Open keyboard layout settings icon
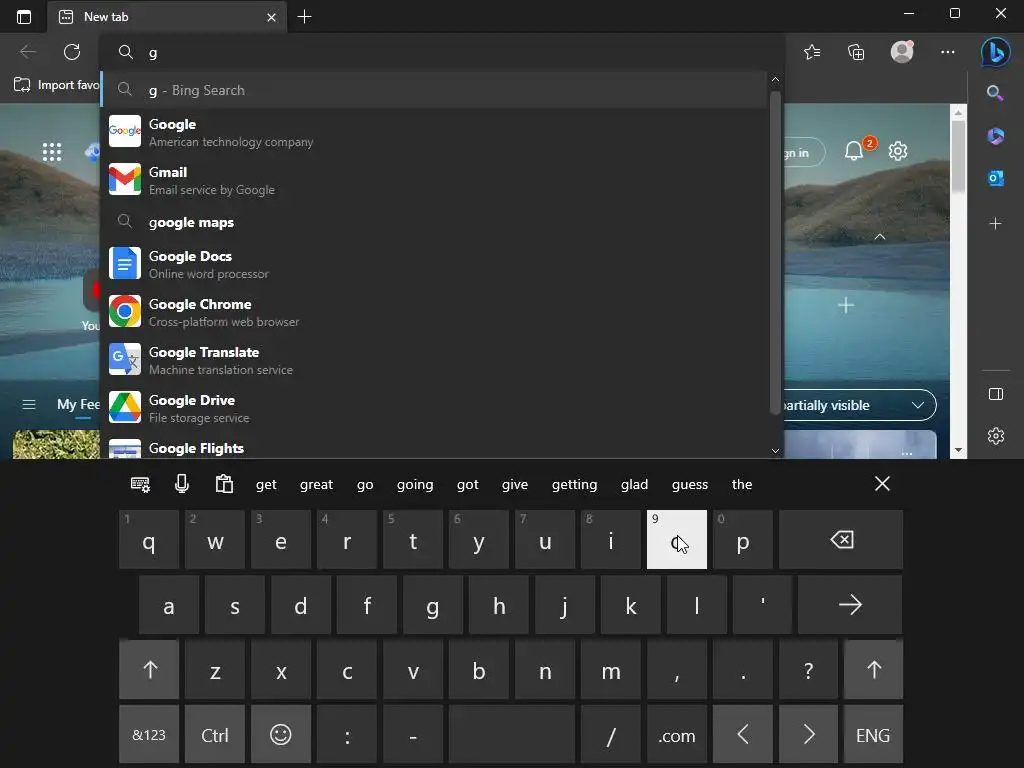1024x768 pixels. 140,485
